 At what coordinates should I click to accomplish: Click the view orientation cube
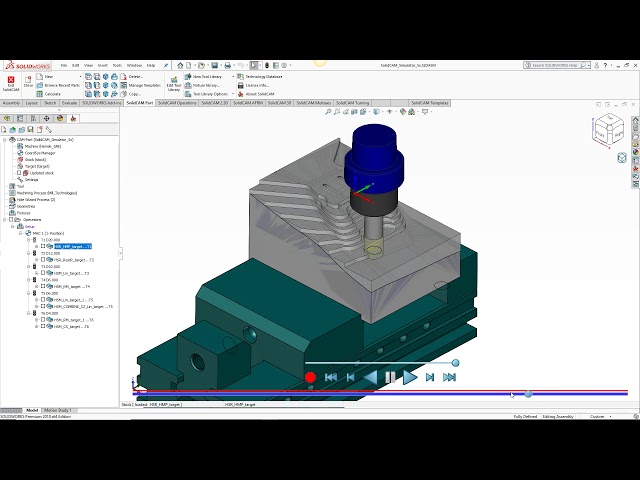[608, 130]
